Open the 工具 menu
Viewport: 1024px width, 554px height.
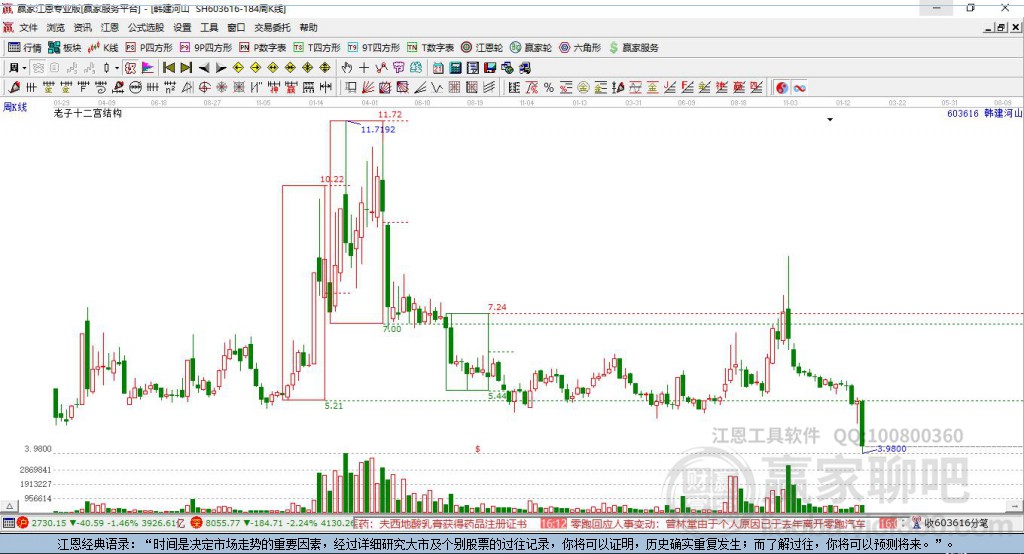[x=209, y=27]
